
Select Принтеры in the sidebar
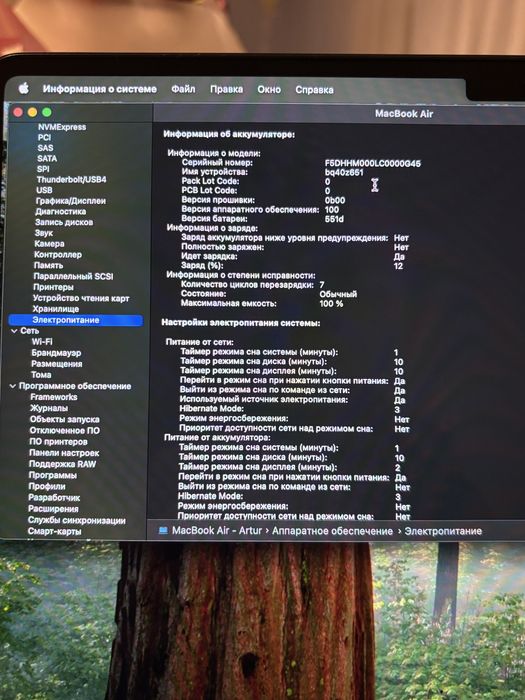(x=53, y=287)
